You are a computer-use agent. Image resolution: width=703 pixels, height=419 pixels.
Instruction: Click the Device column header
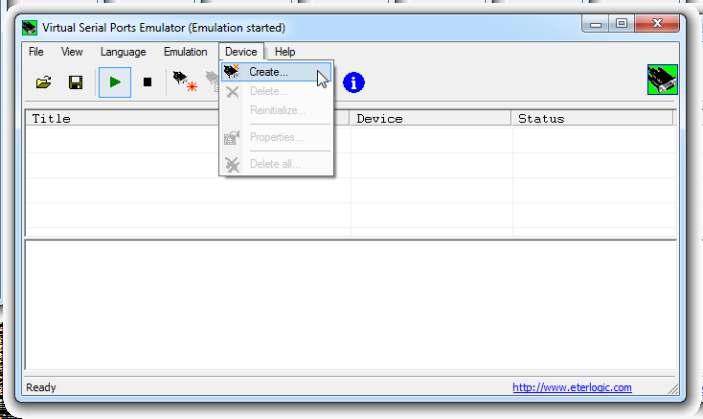[x=430, y=119]
